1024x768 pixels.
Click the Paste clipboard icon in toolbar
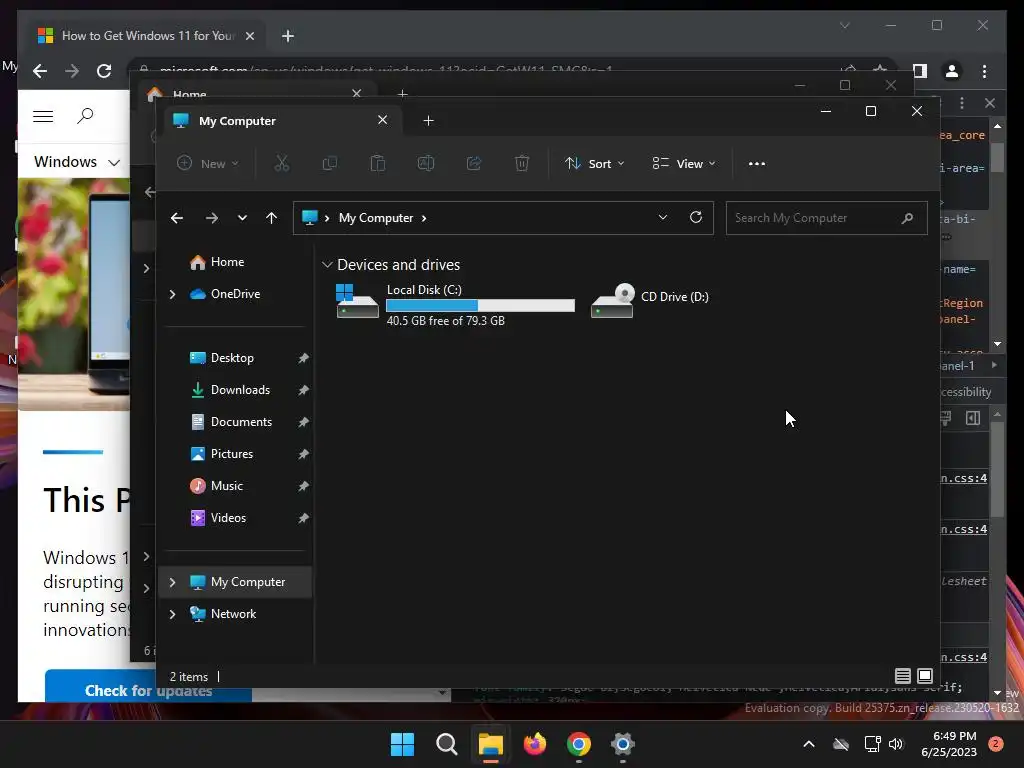click(x=377, y=163)
